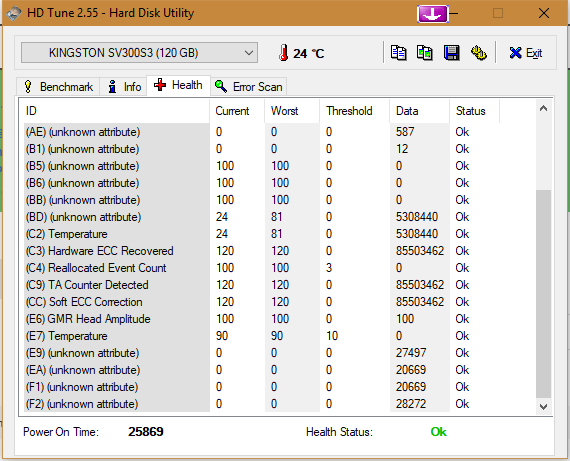Select the (B6) unknown attribute row
This screenshot has height=461, width=570.
point(262,183)
